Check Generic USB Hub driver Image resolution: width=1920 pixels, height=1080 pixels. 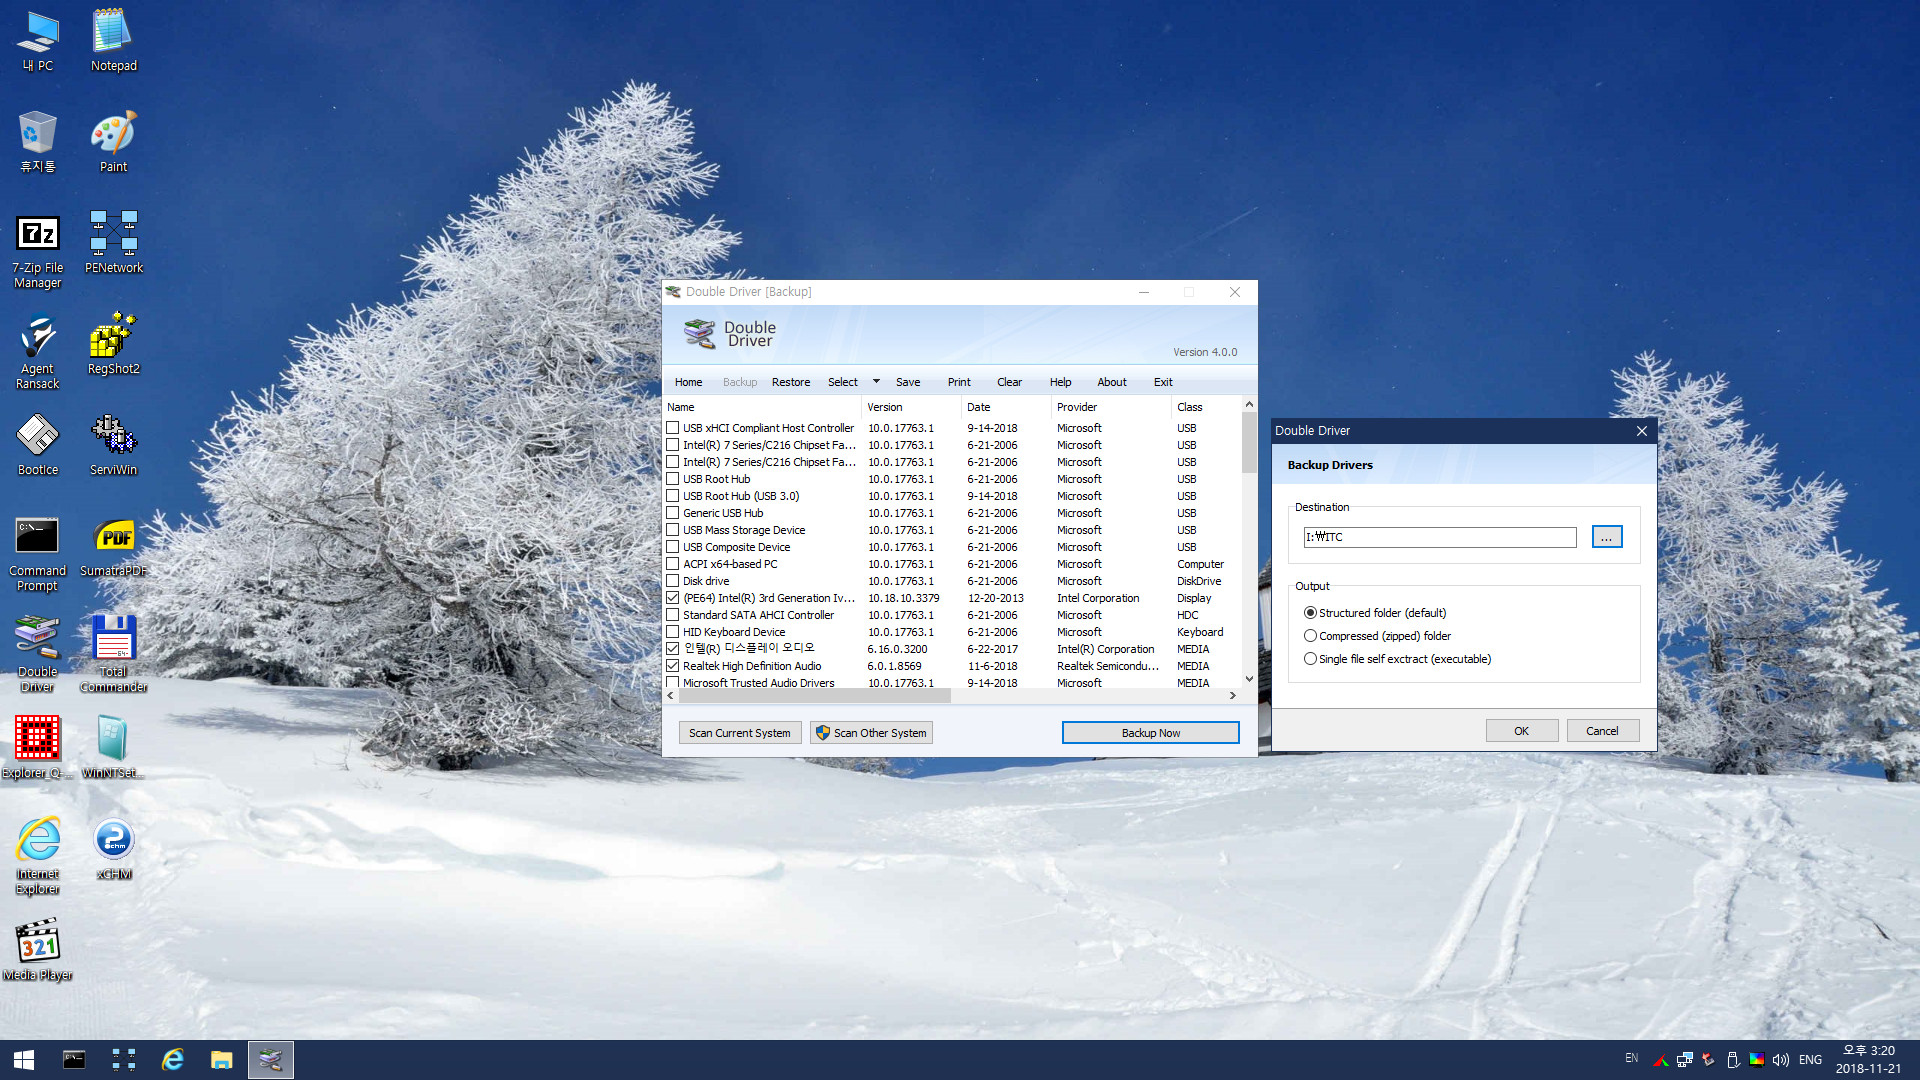coord(673,513)
